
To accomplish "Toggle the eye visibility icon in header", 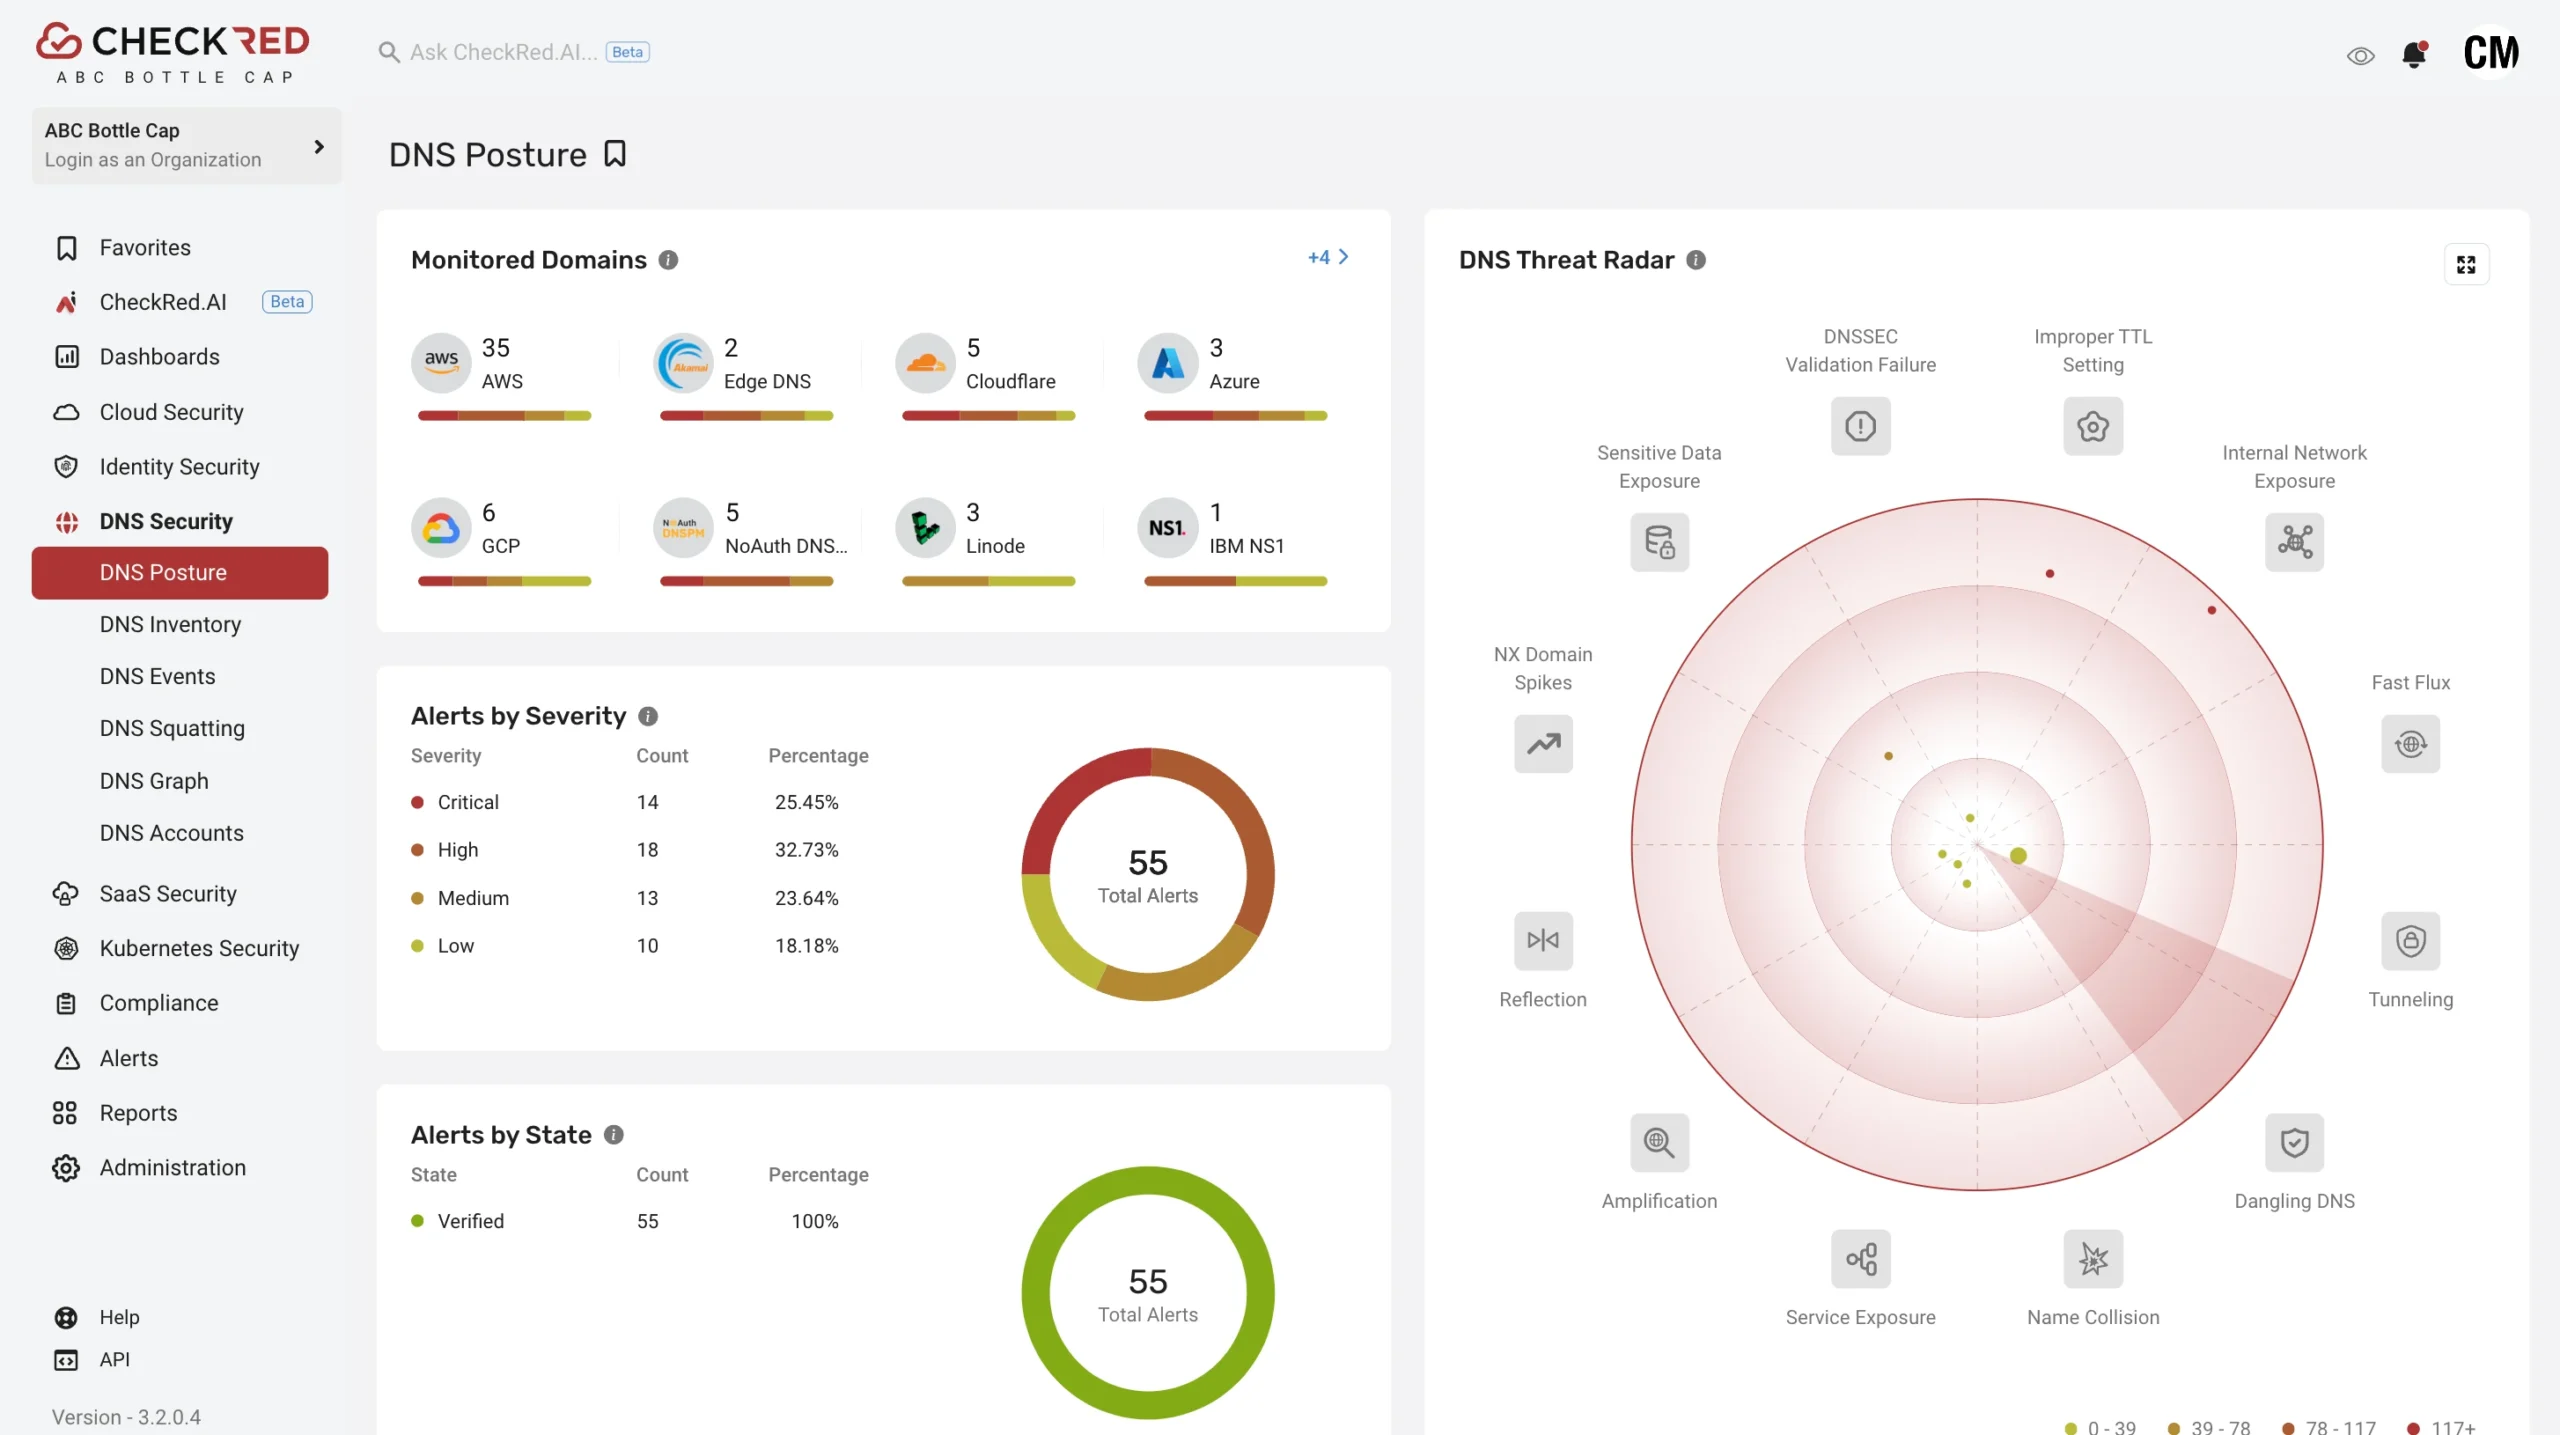I will (2360, 56).
